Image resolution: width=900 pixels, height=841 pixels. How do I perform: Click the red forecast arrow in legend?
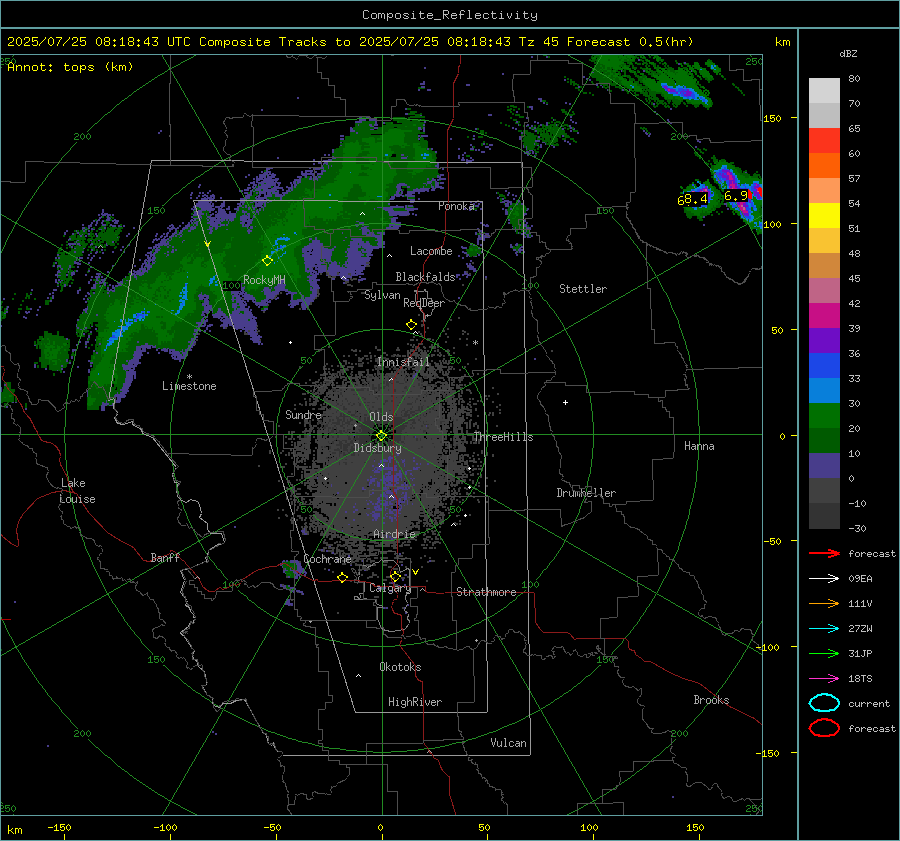click(824, 553)
